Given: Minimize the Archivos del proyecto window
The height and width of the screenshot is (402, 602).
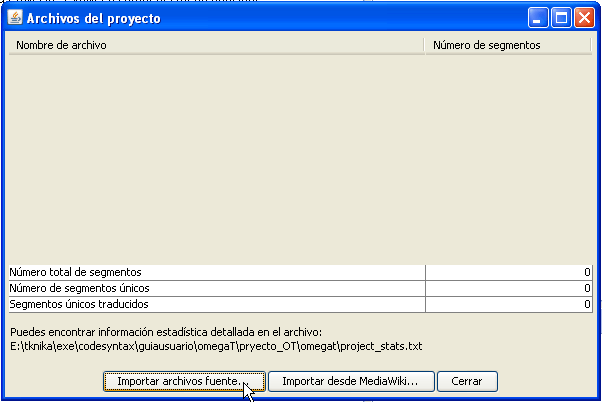Looking at the screenshot, I should 538,18.
